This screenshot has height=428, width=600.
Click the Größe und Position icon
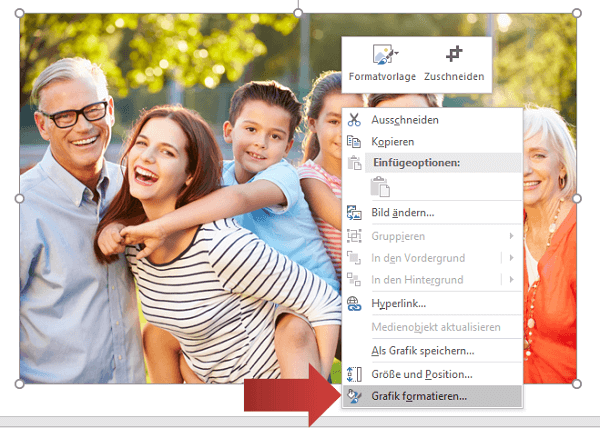click(x=354, y=374)
